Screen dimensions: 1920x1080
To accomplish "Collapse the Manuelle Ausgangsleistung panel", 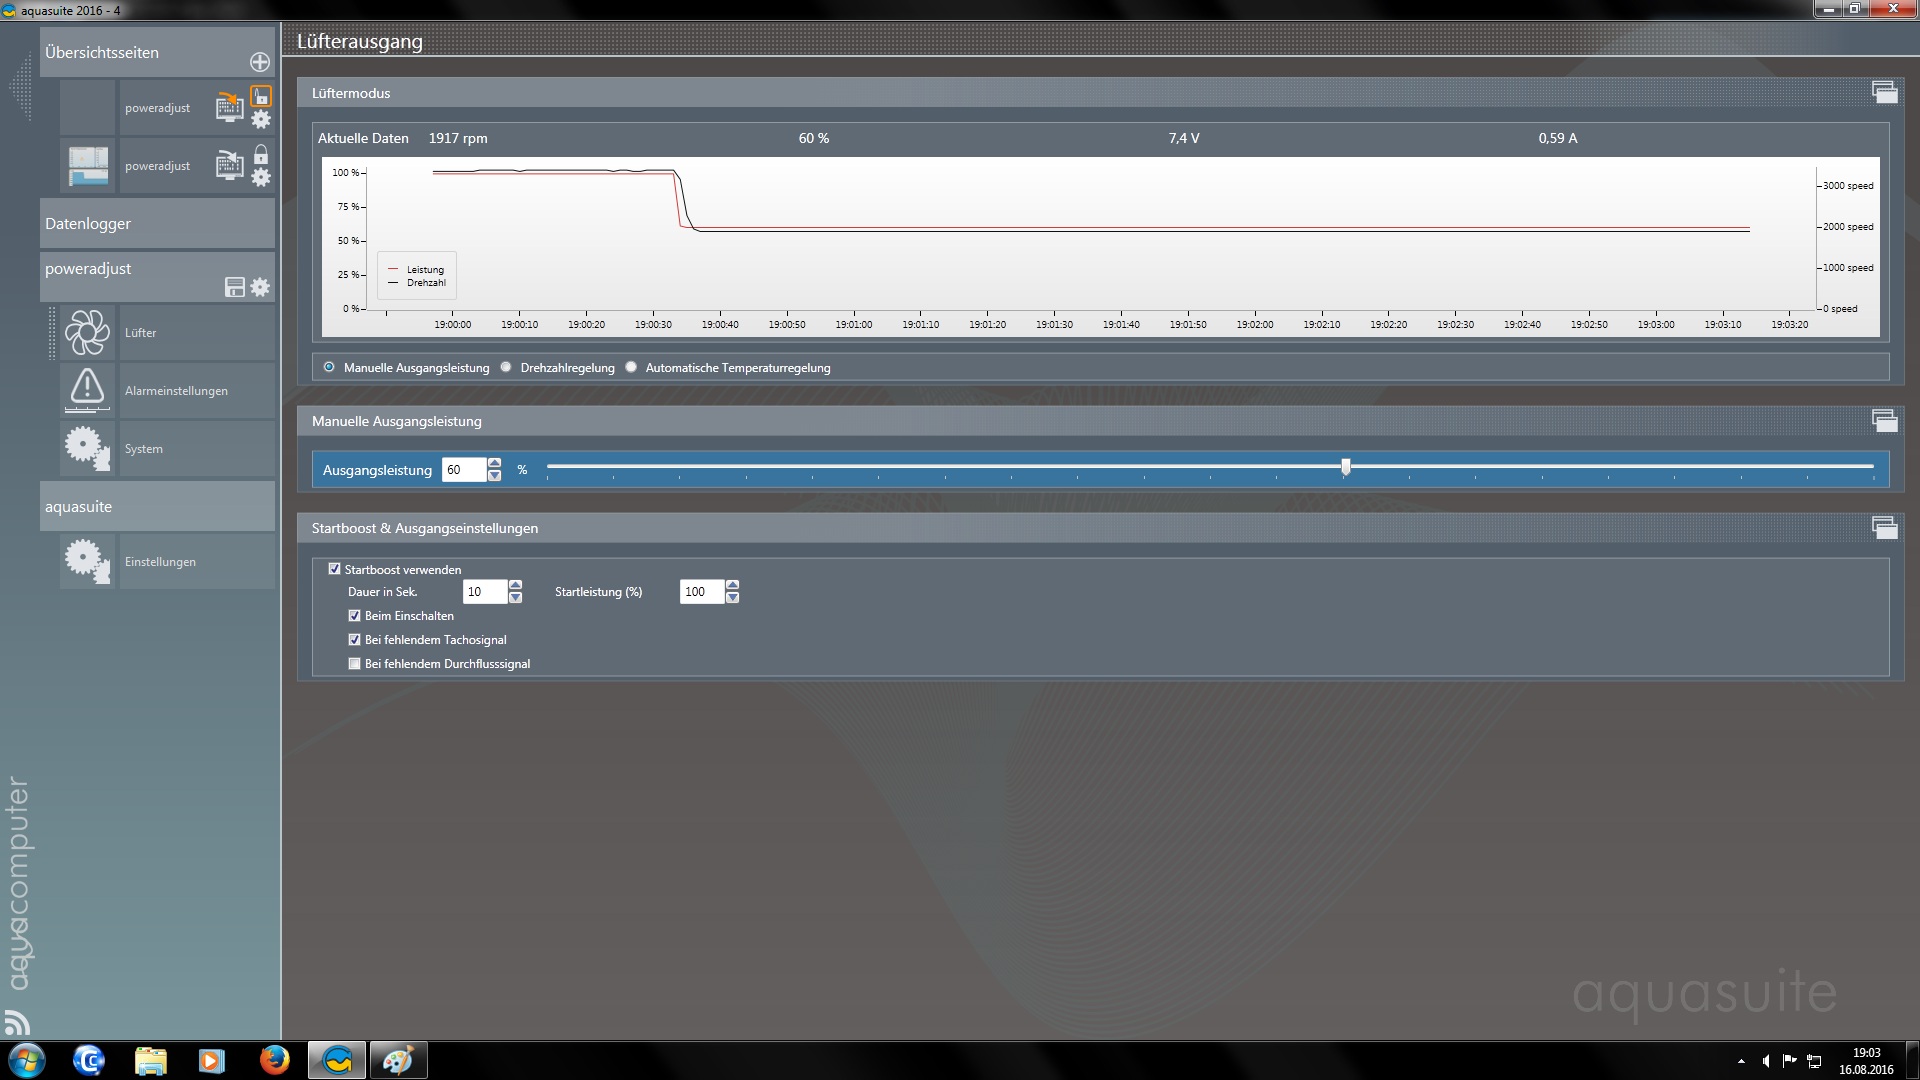I will pyautogui.click(x=1884, y=420).
